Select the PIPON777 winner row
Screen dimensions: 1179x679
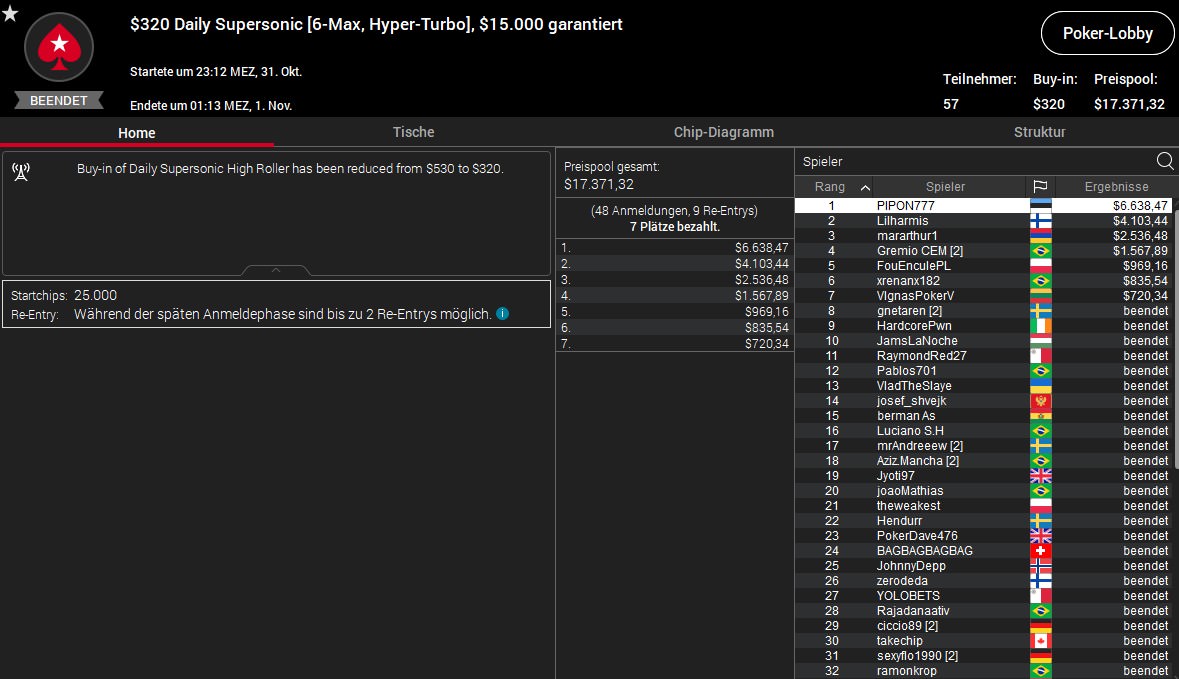click(x=983, y=205)
